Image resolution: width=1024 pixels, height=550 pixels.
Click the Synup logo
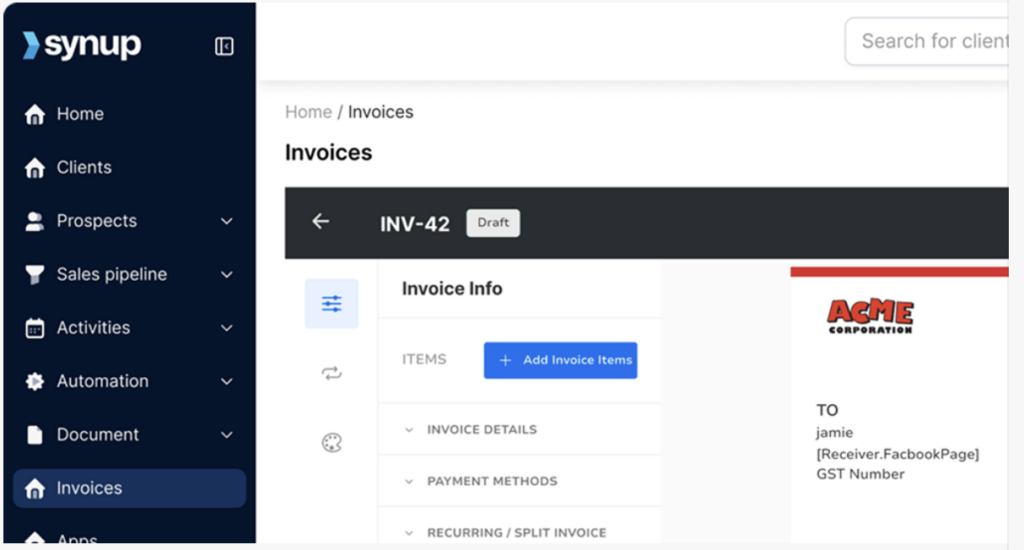coord(82,45)
